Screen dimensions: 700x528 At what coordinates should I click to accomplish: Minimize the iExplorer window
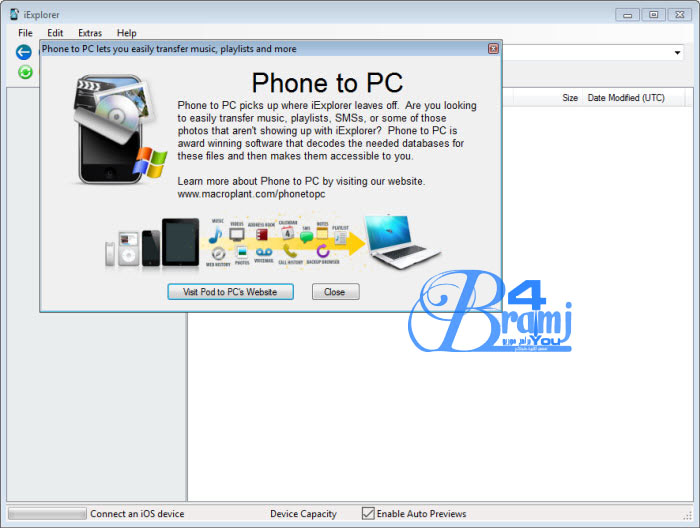(x=627, y=15)
